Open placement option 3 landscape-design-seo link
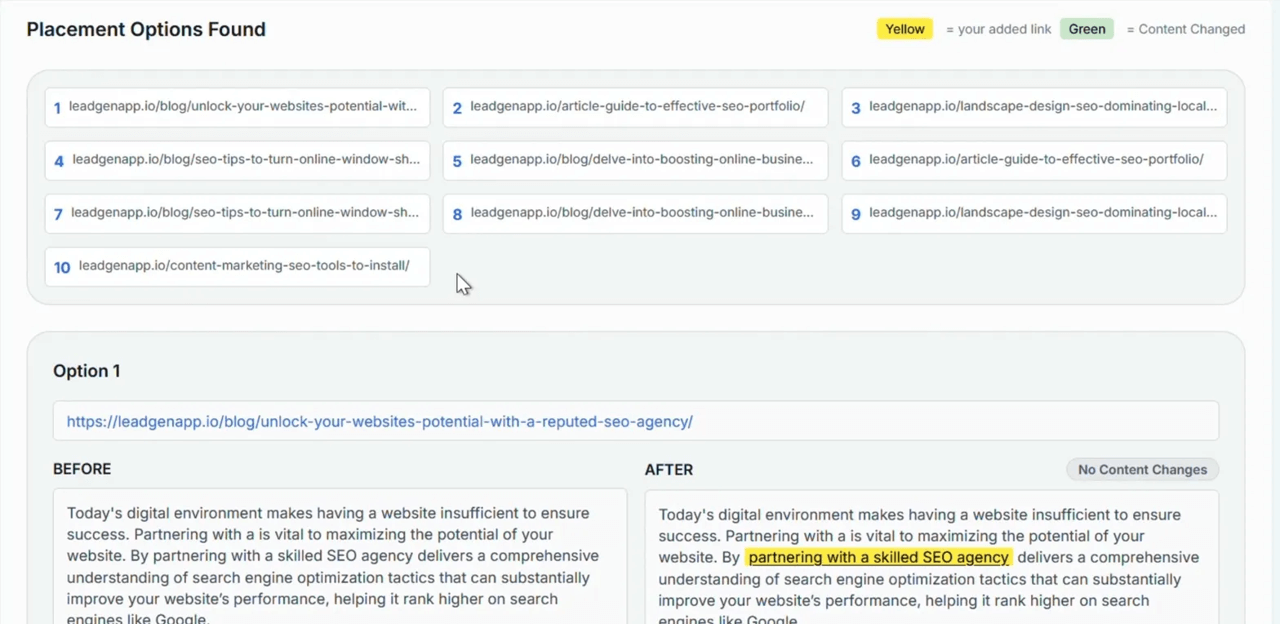The width and height of the screenshot is (1280, 624). pyautogui.click(x=1034, y=107)
